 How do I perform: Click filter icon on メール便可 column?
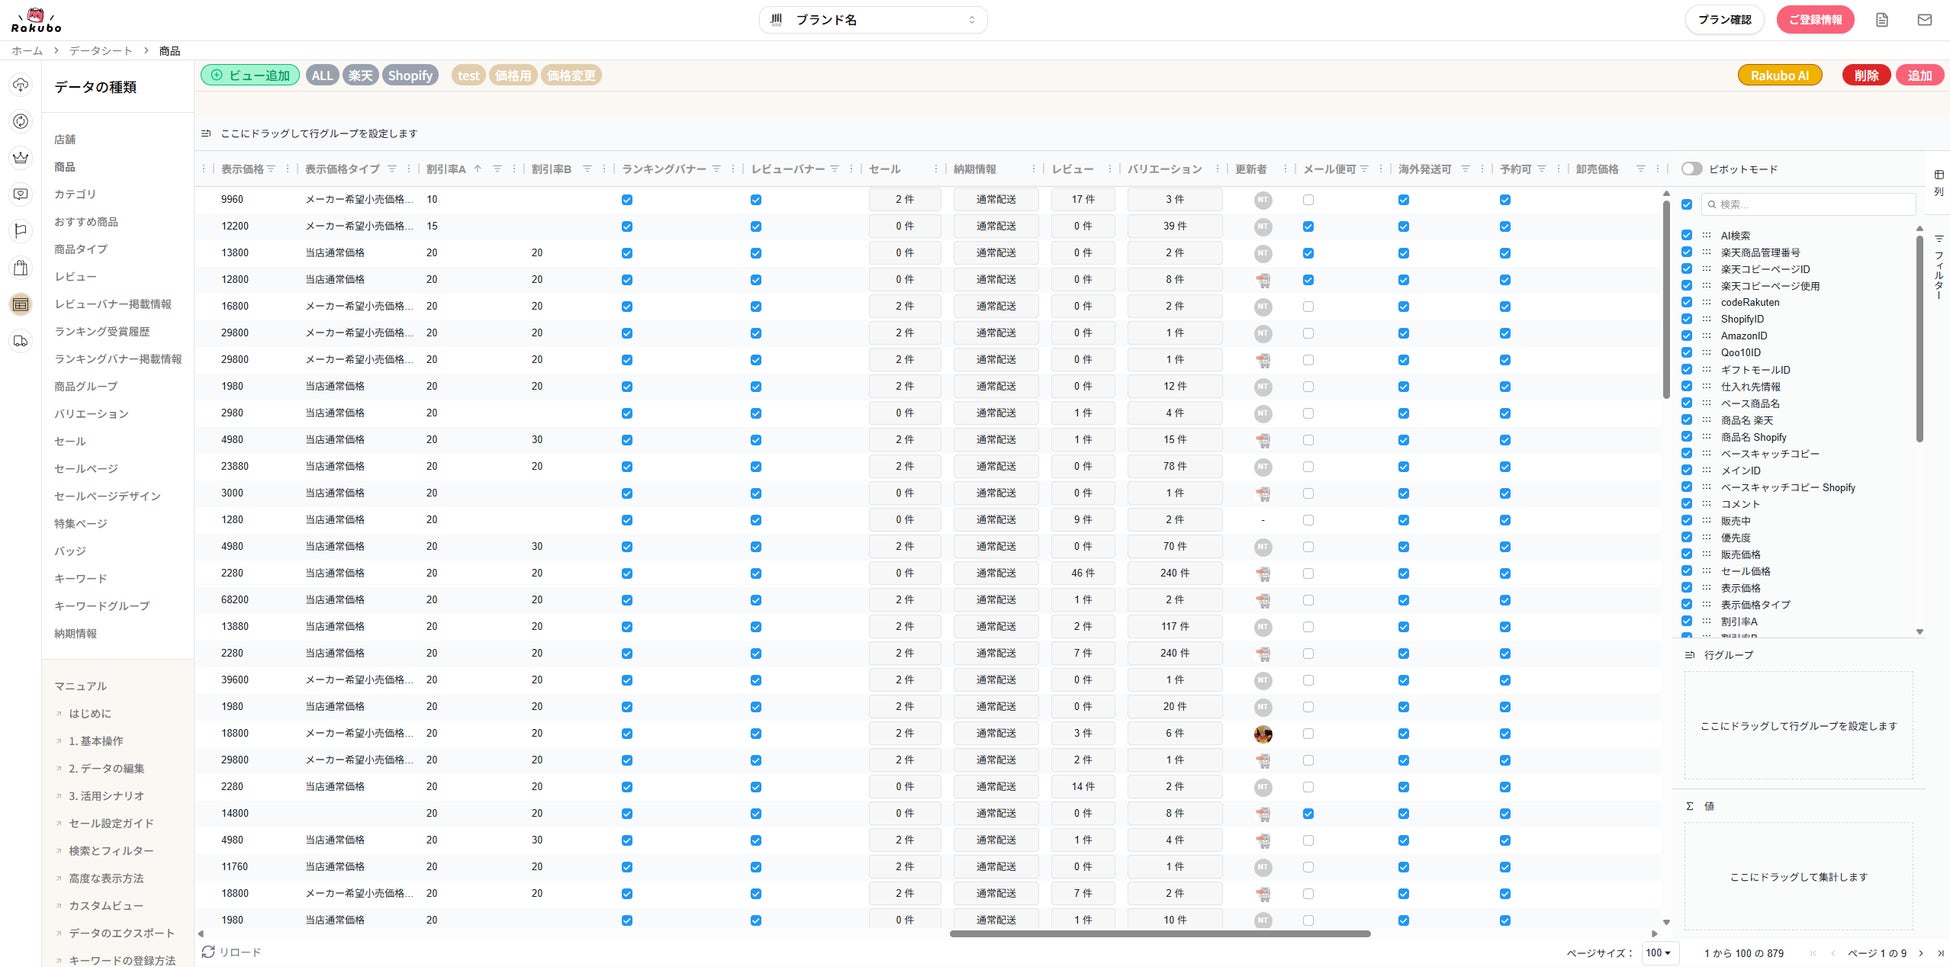1364,169
